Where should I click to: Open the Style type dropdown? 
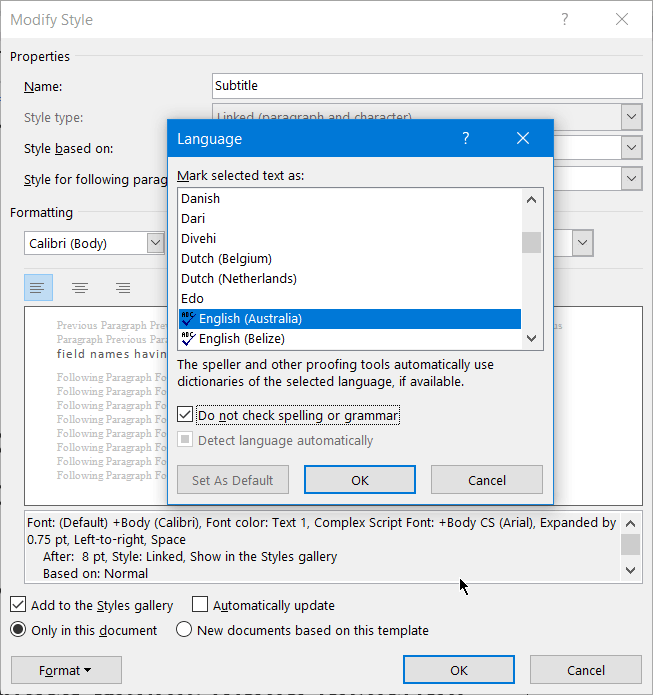pos(632,117)
